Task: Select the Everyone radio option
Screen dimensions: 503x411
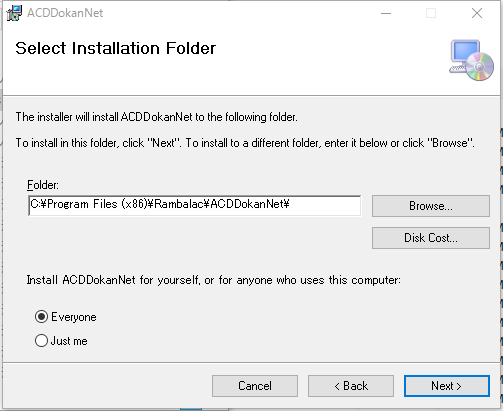Action: [x=41, y=317]
